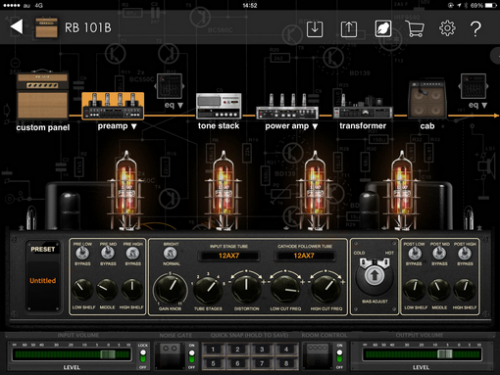Toggle the Pre Mid bypass switch

click(x=107, y=254)
